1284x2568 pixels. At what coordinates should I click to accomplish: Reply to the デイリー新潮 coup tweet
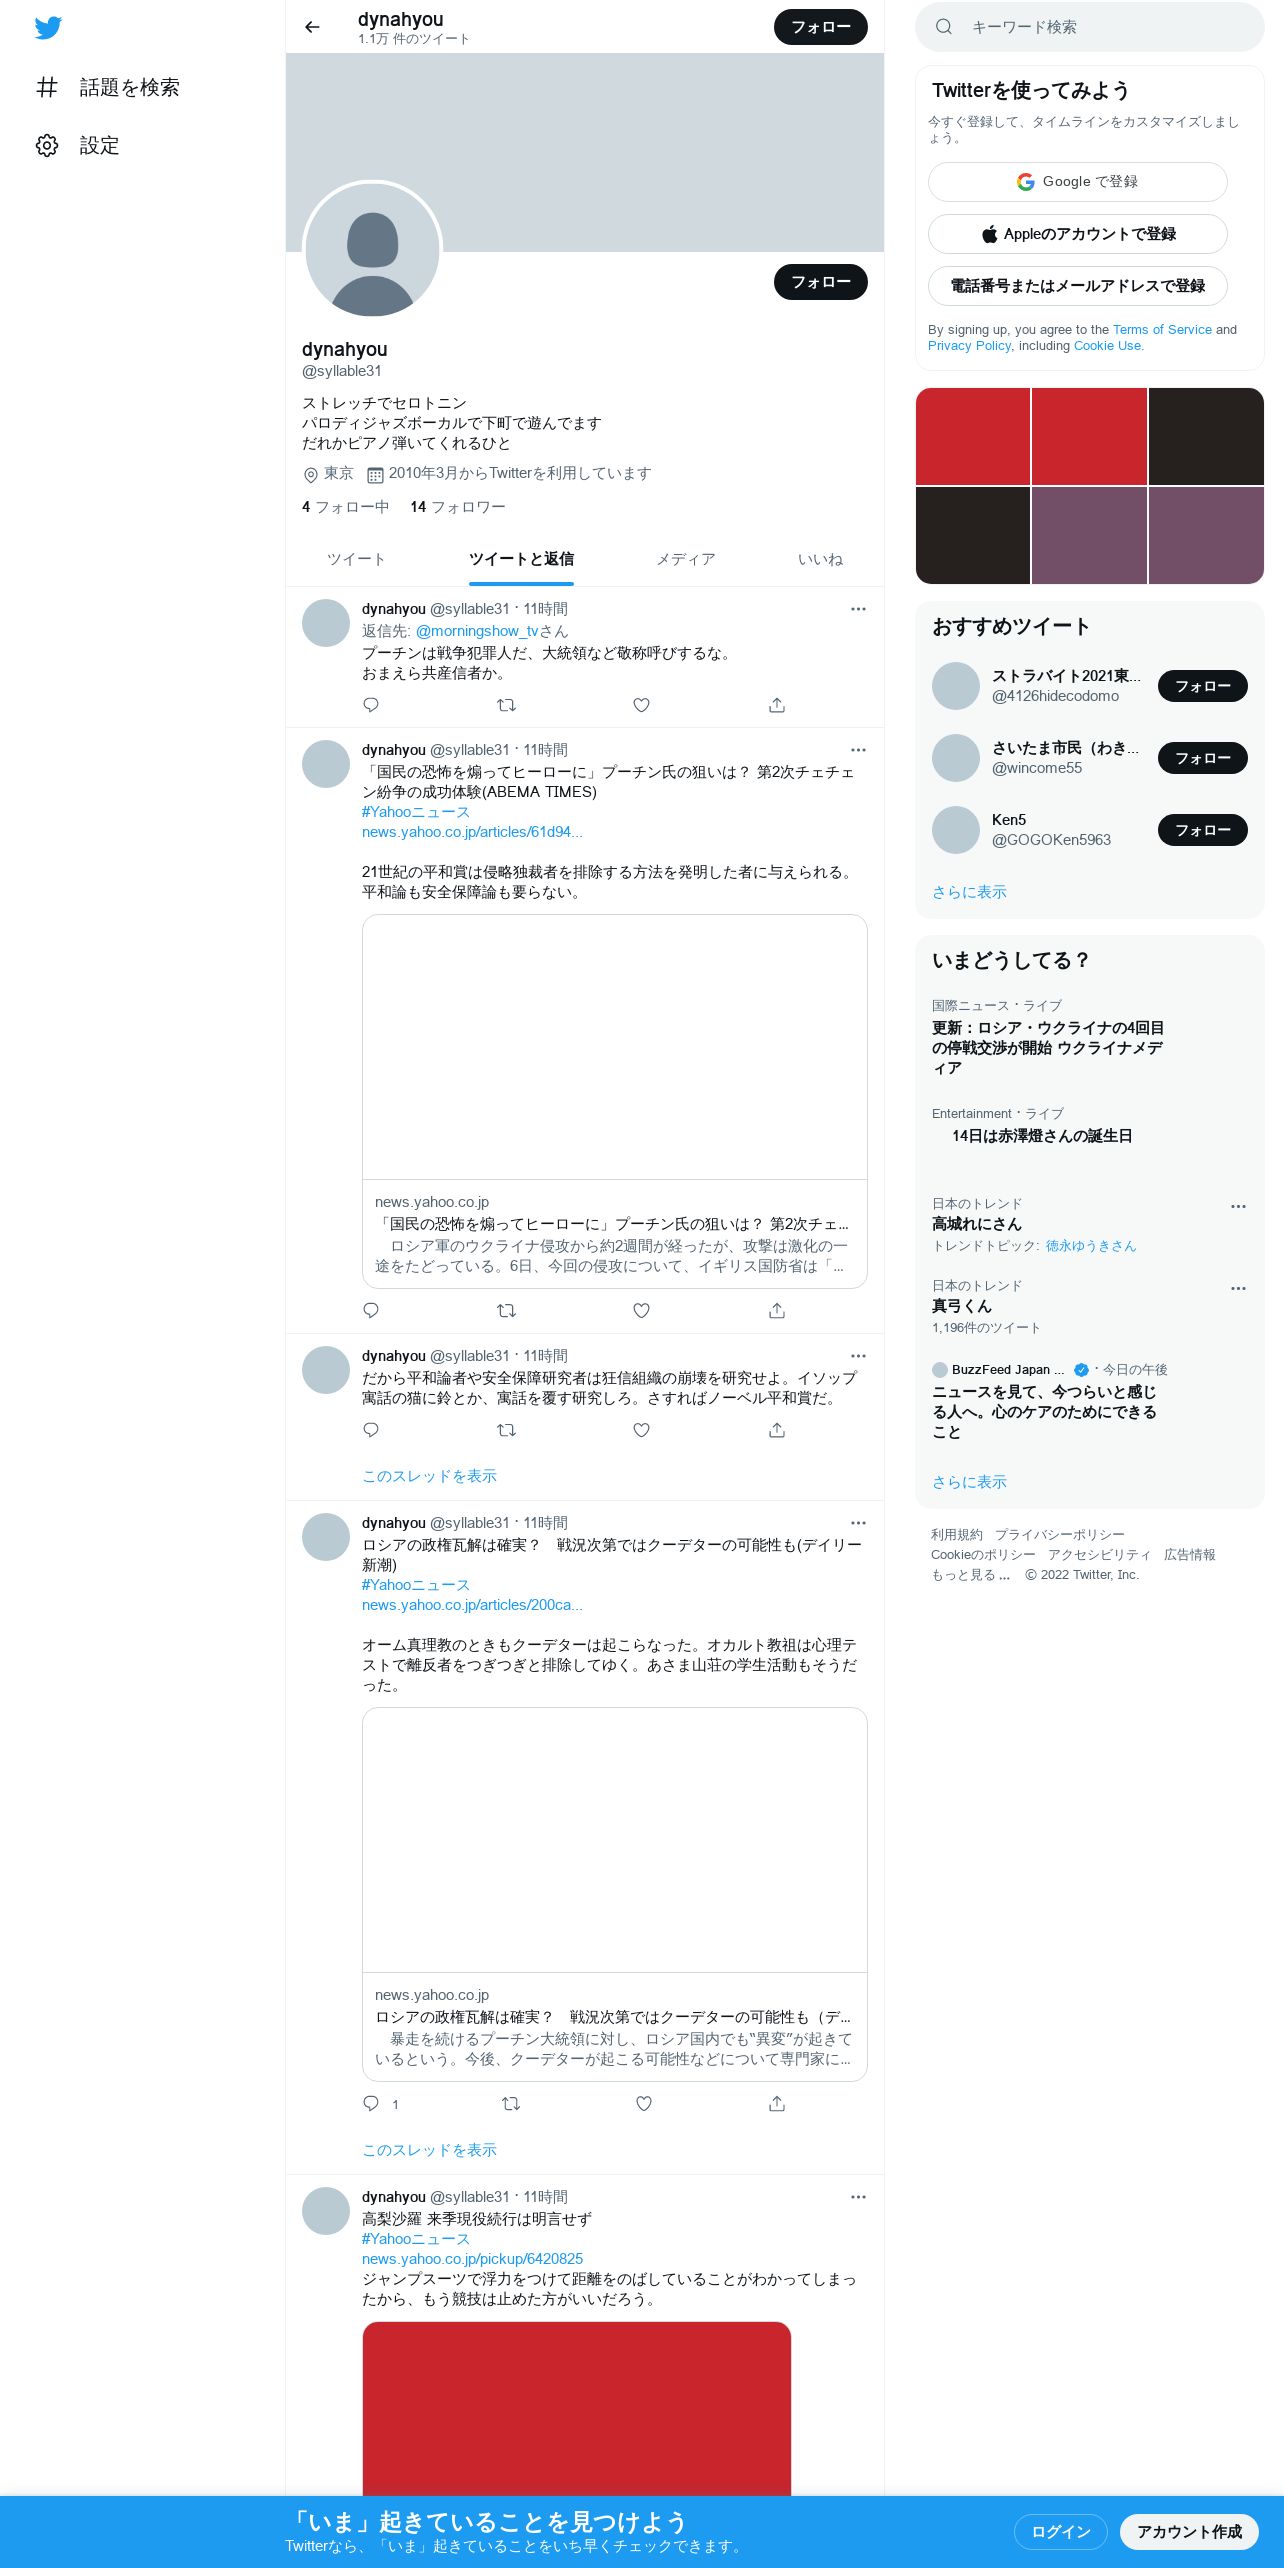371,2104
